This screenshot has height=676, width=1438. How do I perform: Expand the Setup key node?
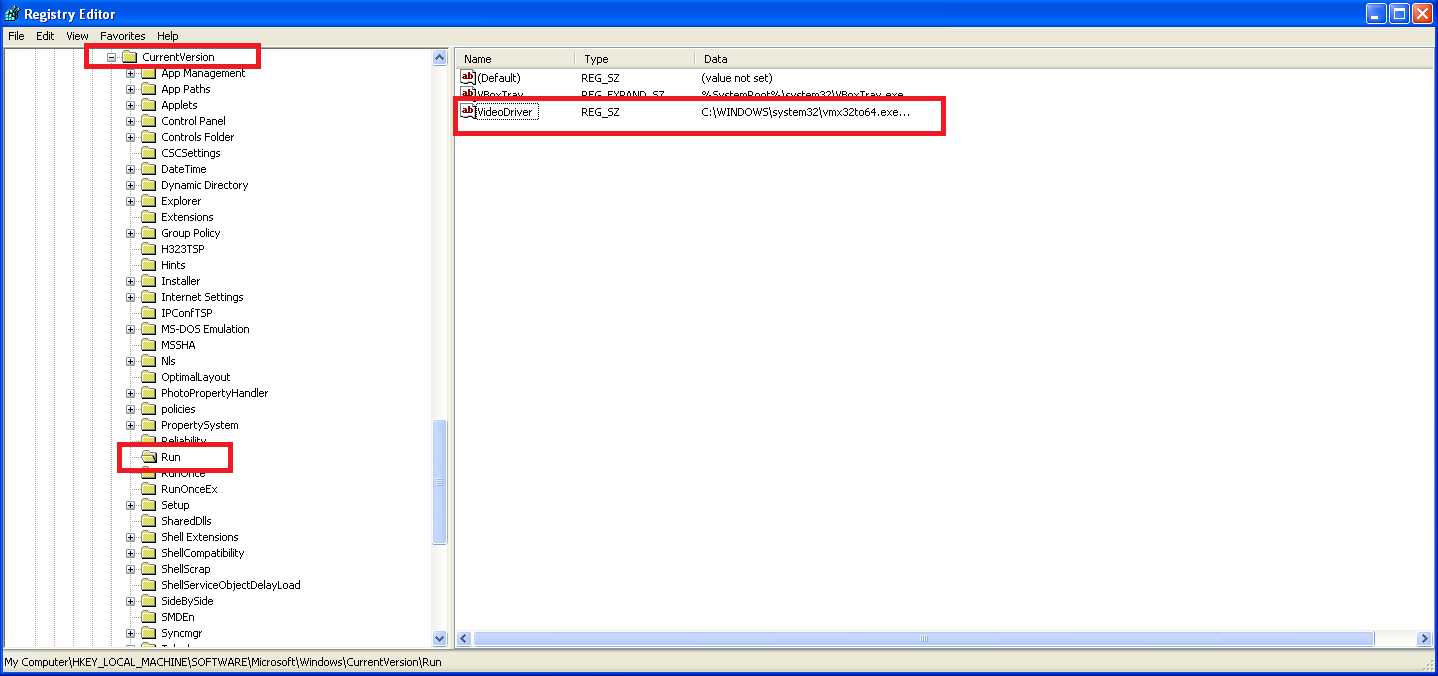coord(130,505)
